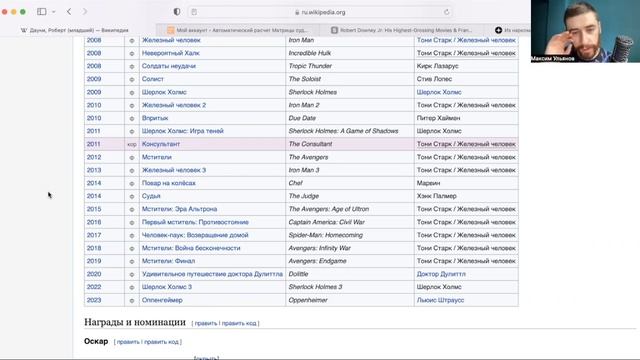The width and height of the screenshot is (640, 360).
Task: Open Первый мститель: Противостояние link
Action: pos(195,222)
